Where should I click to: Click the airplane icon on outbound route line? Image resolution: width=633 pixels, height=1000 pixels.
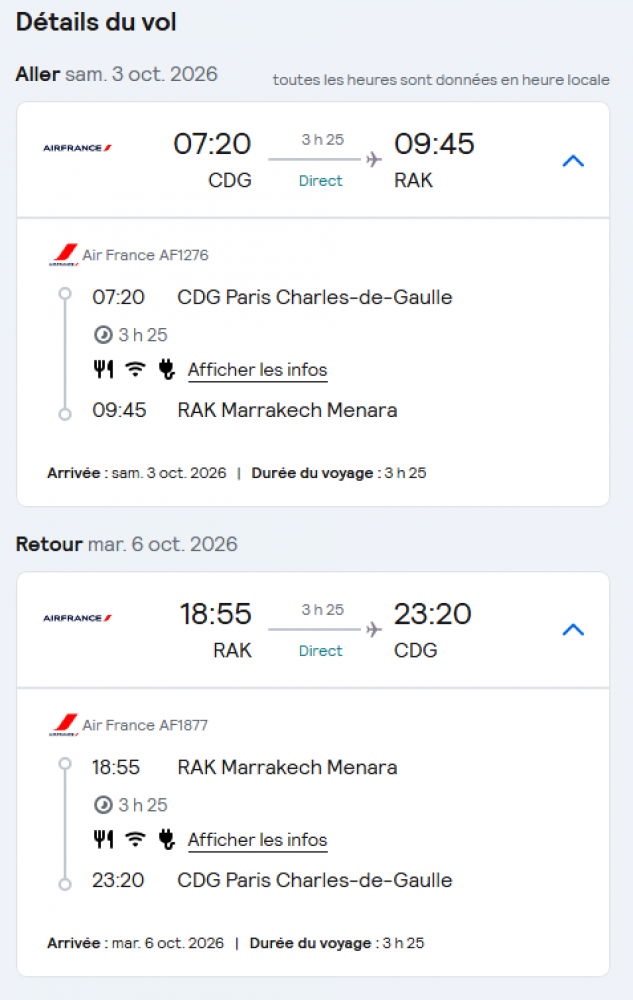374,159
